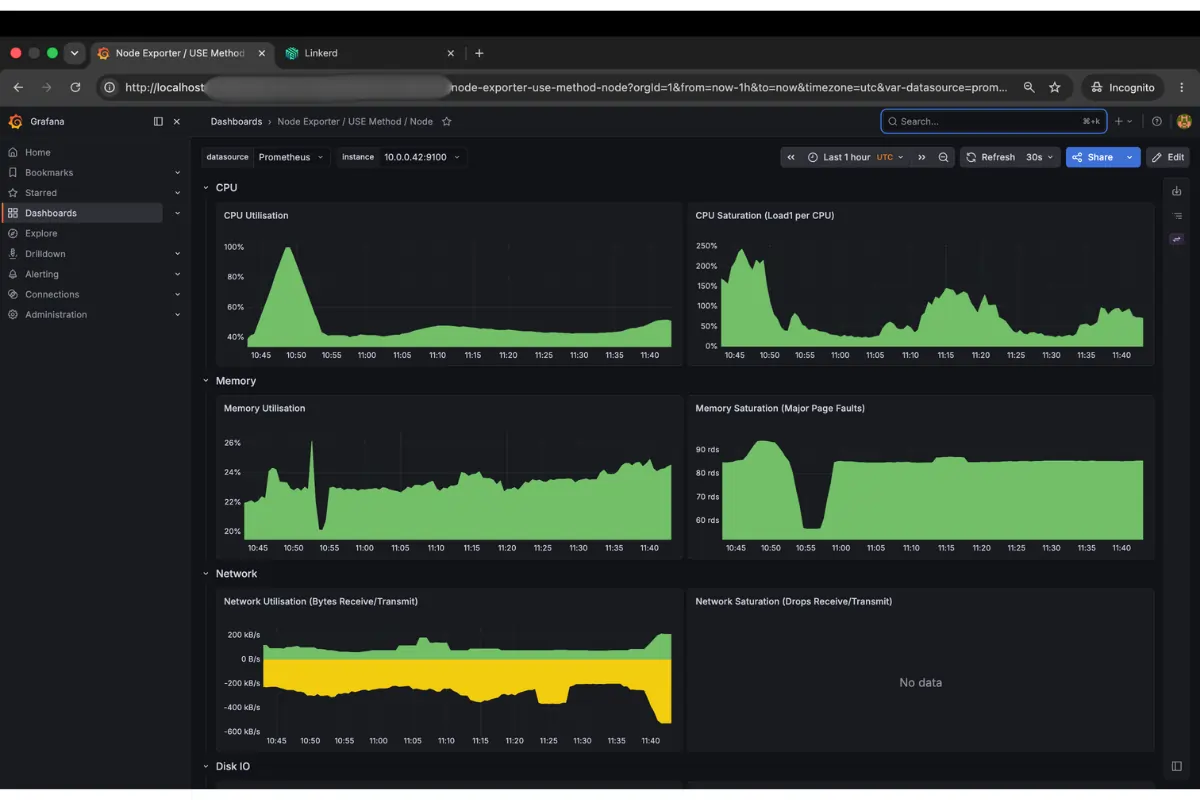Go to Starred dashboards
Viewport: 1200px width, 800px height.
41,193
